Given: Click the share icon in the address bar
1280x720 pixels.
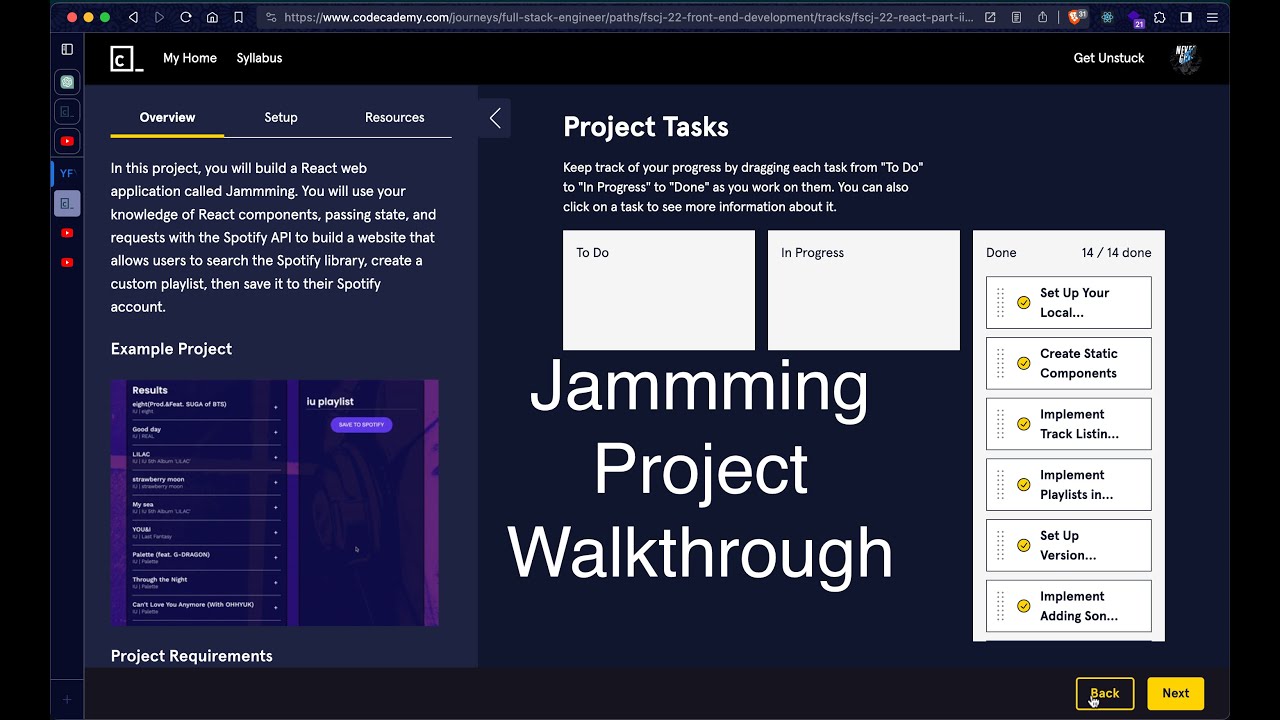Looking at the screenshot, I should [1042, 17].
